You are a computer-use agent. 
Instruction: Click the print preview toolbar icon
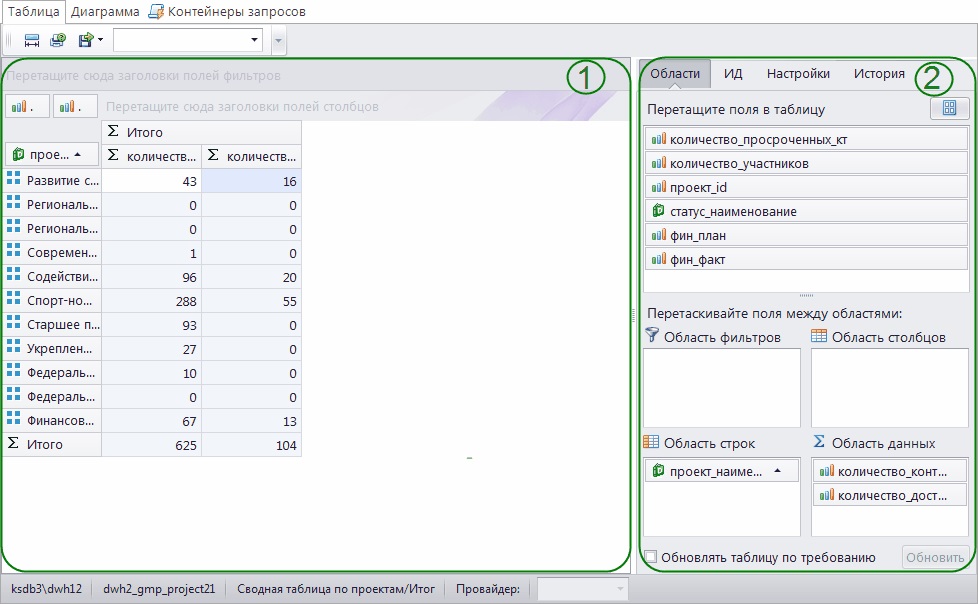click(58, 40)
